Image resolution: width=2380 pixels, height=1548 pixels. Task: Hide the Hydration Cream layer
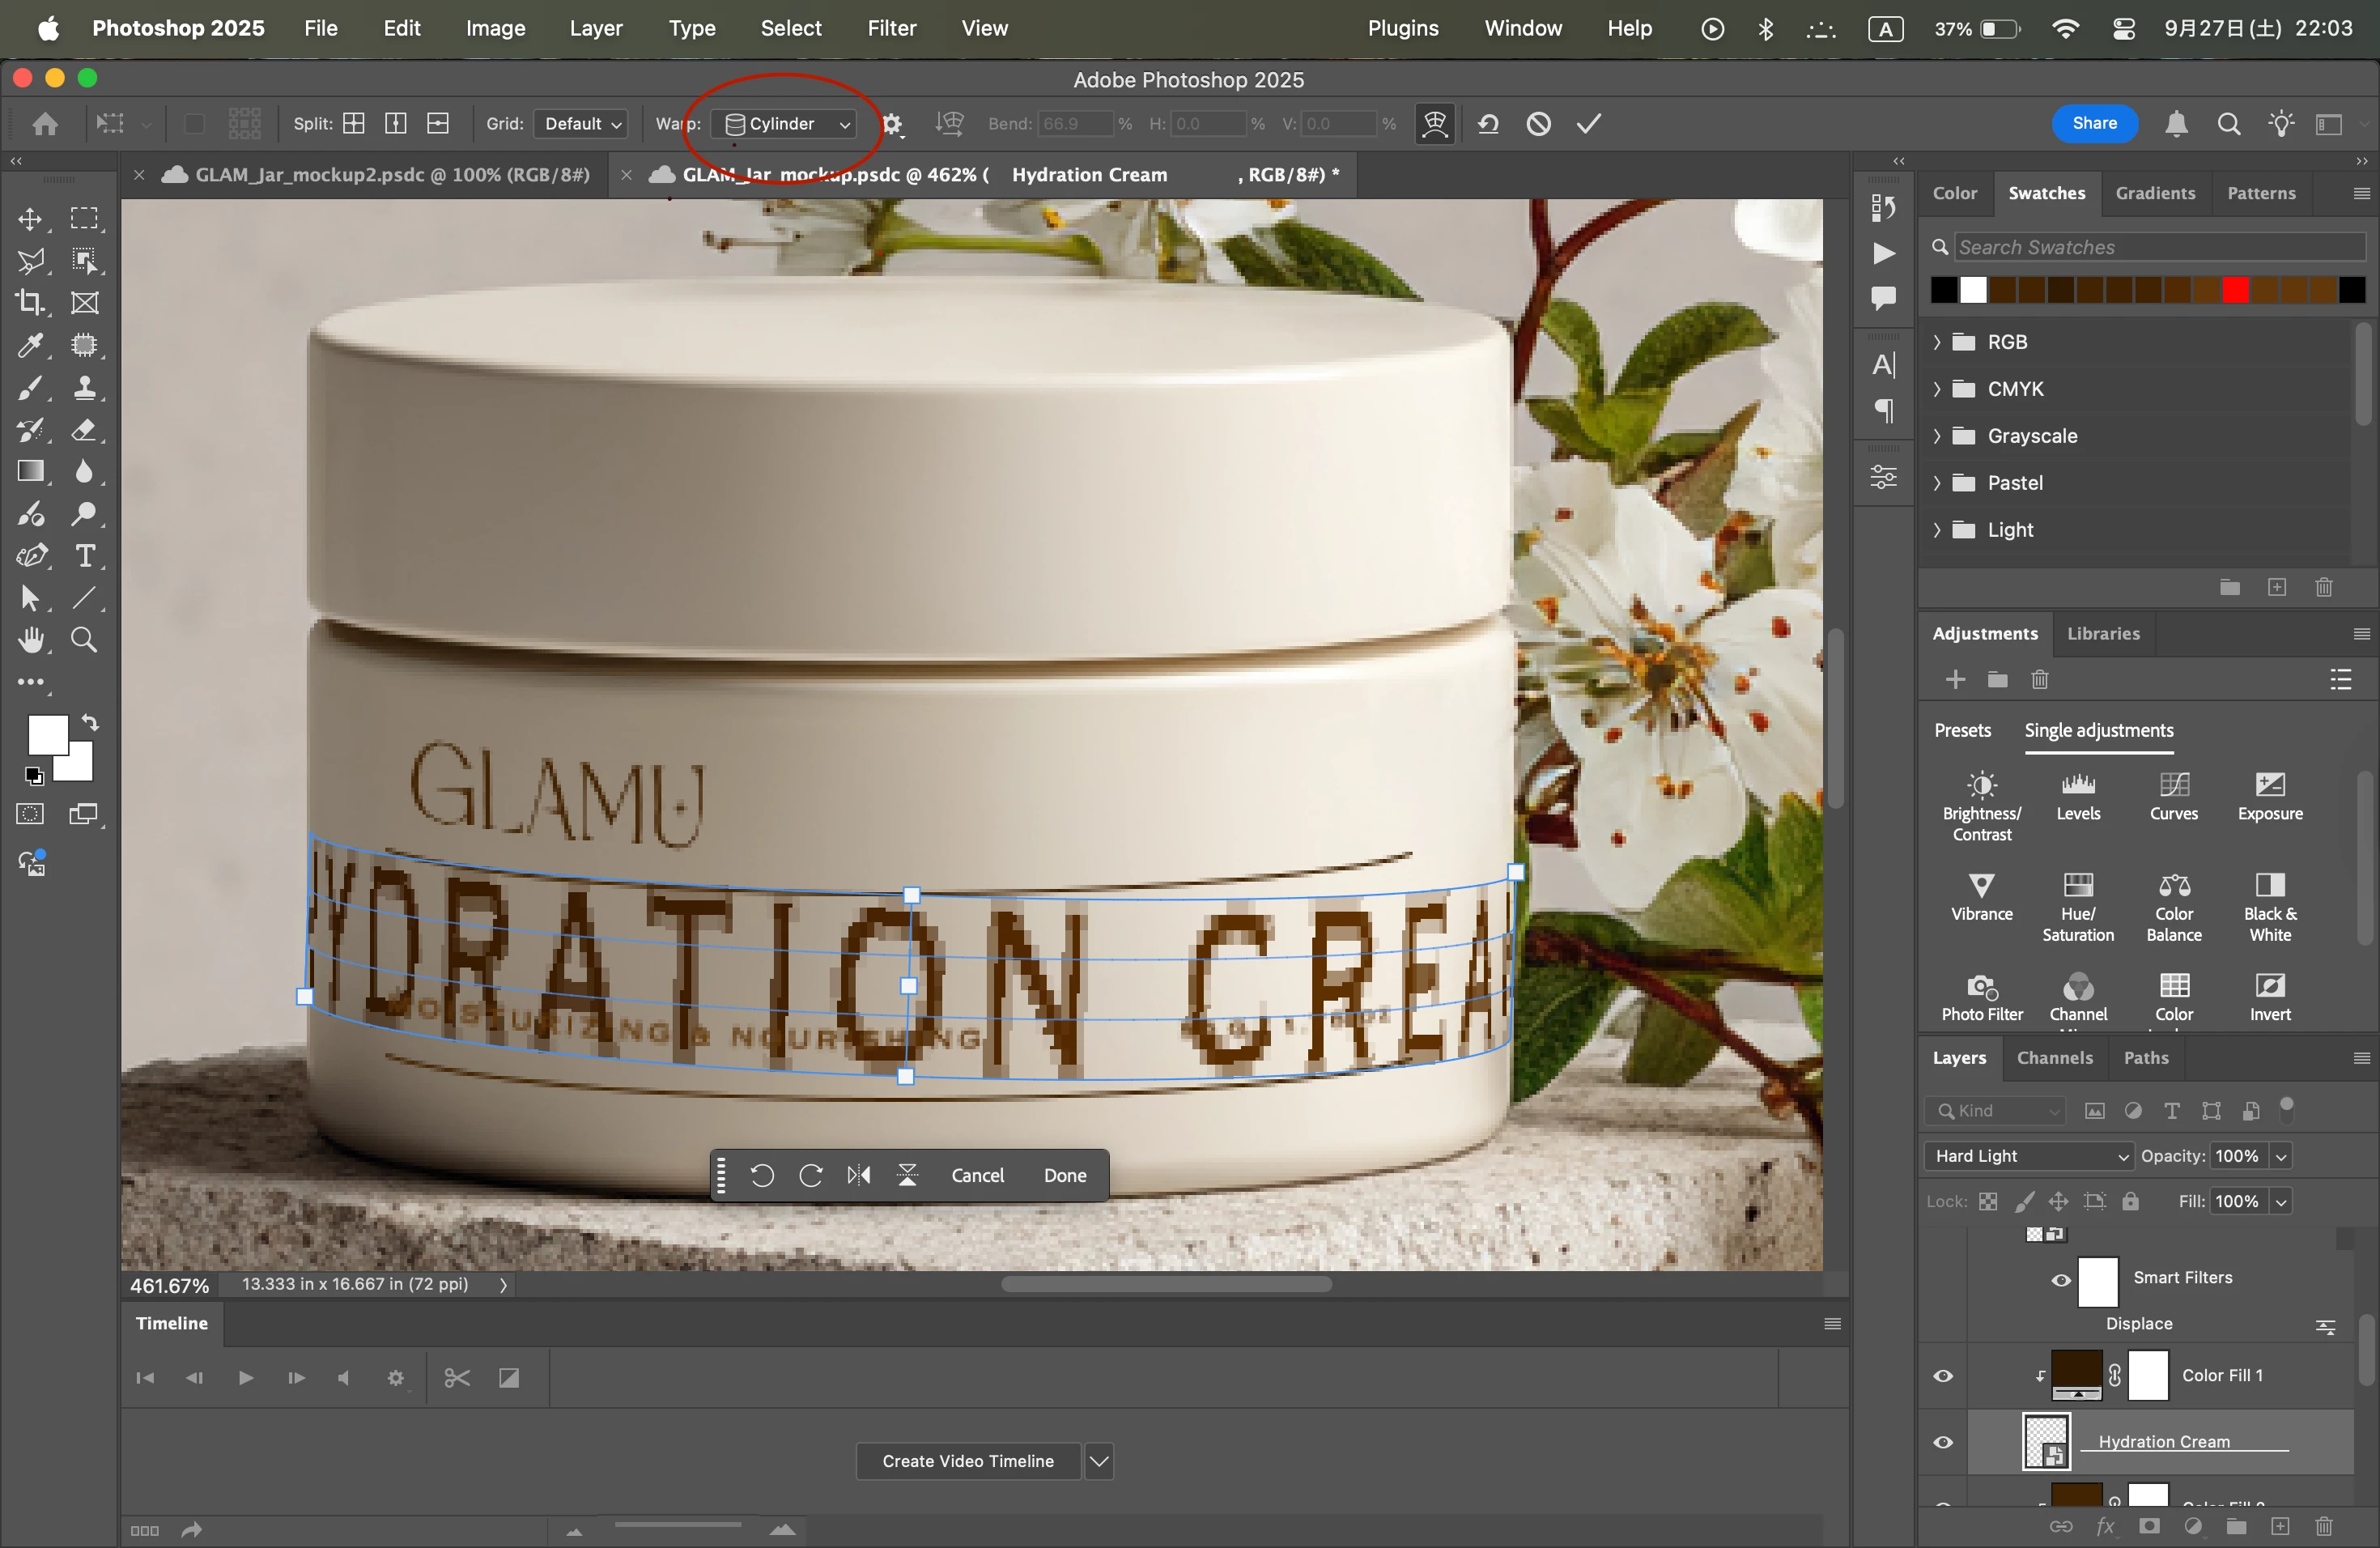pos(1943,1442)
